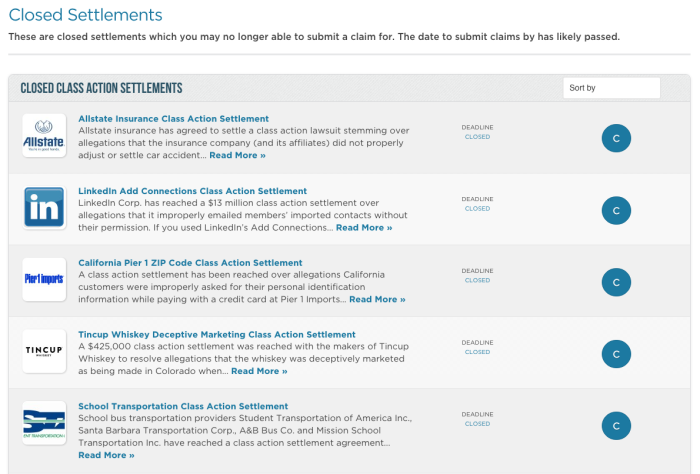Image resolution: width=700 pixels, height=474 pixels.
Task: Open California Pier 1 ZIP Code Settlement link
Action: (190, 263)
